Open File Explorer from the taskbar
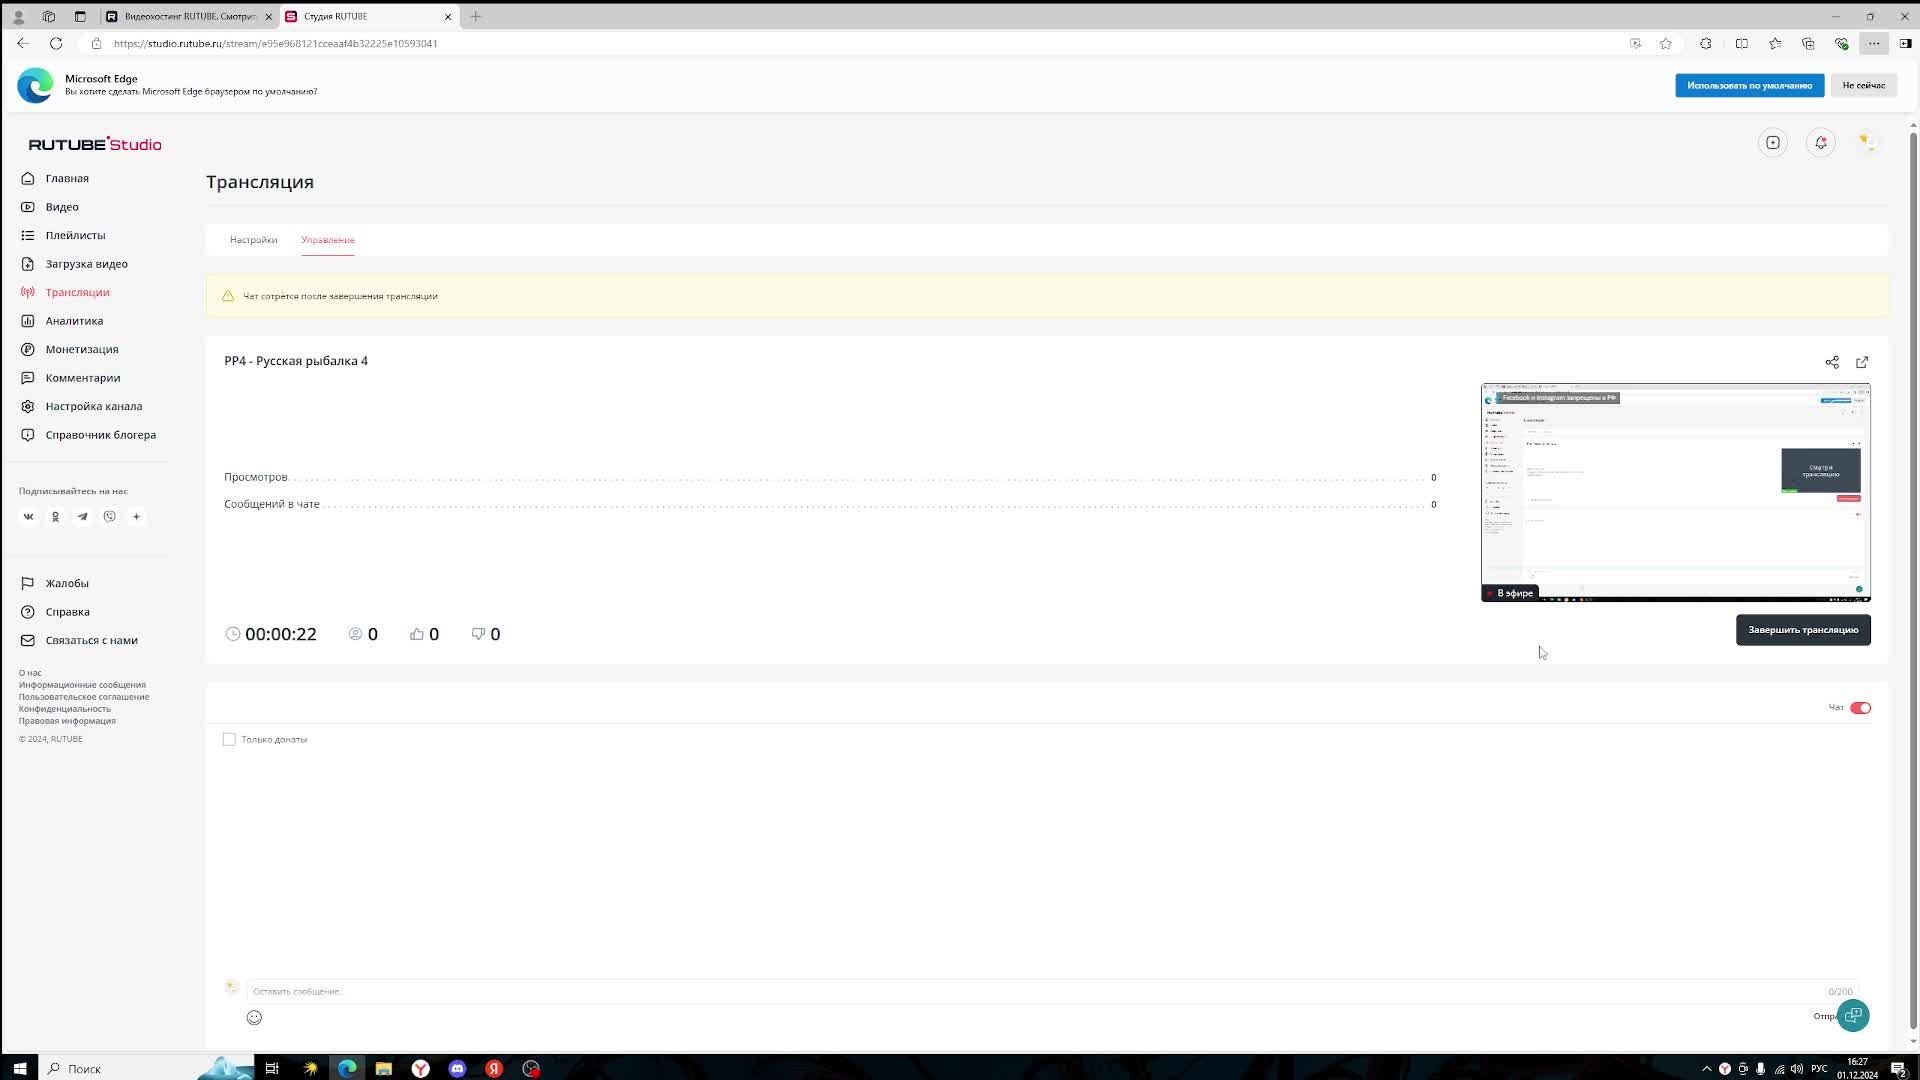The width and height of the screenshot is (1920, 1080). [384, 1068]
